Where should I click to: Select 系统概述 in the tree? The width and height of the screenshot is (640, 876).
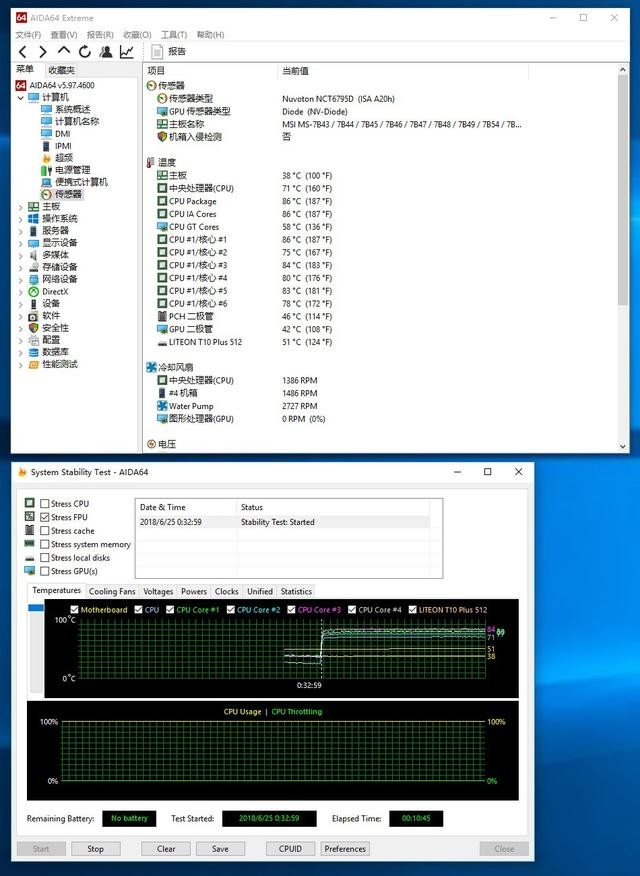tap(73, 109)
